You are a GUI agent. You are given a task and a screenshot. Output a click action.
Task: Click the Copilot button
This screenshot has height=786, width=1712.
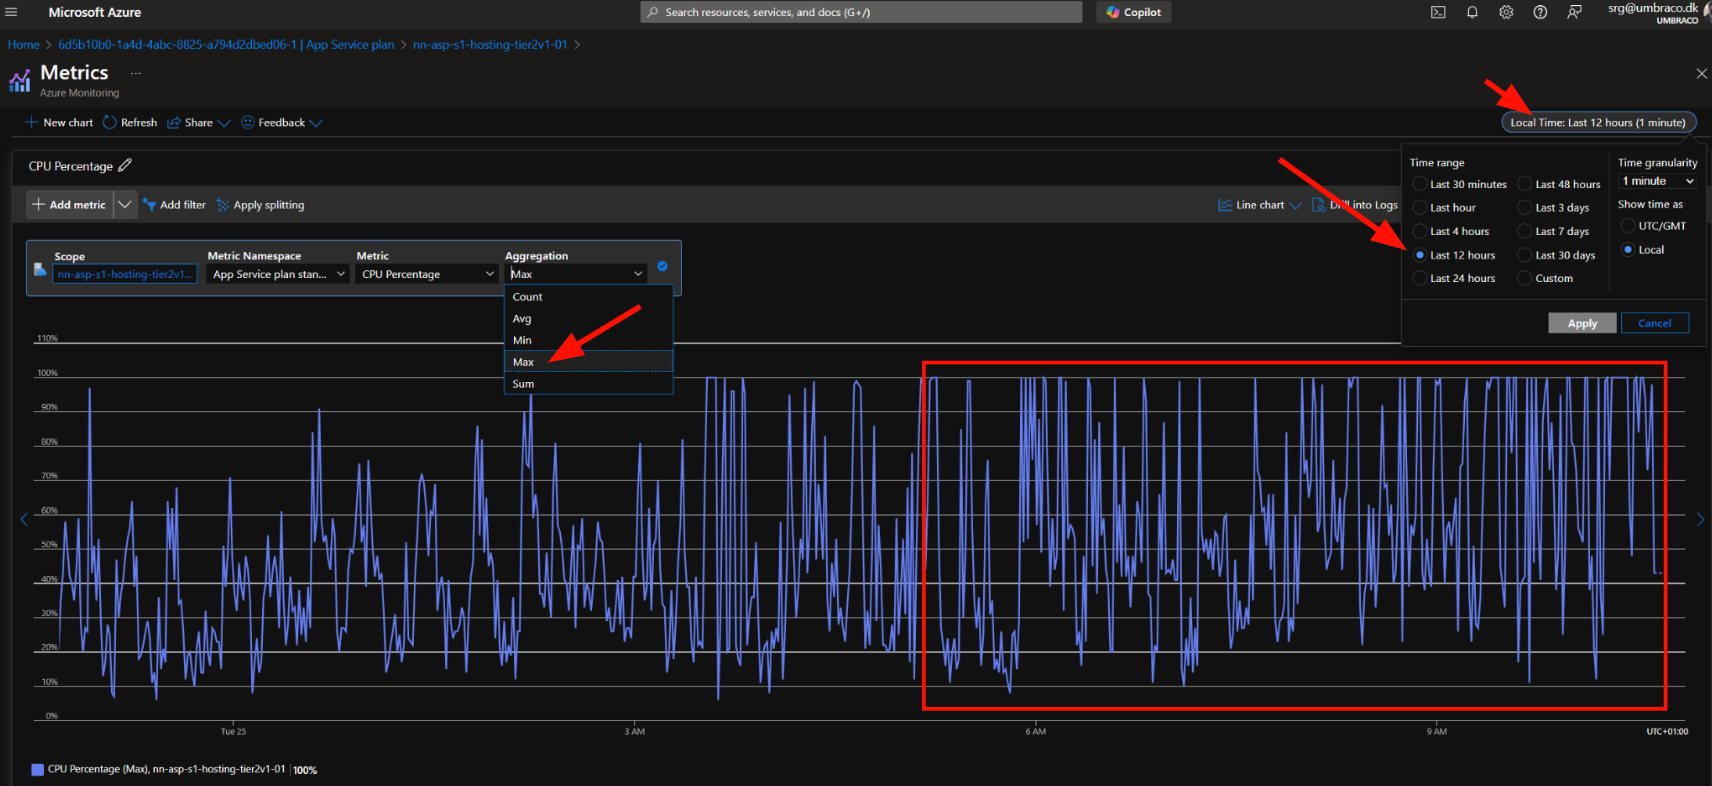[x=1134, y=12]
